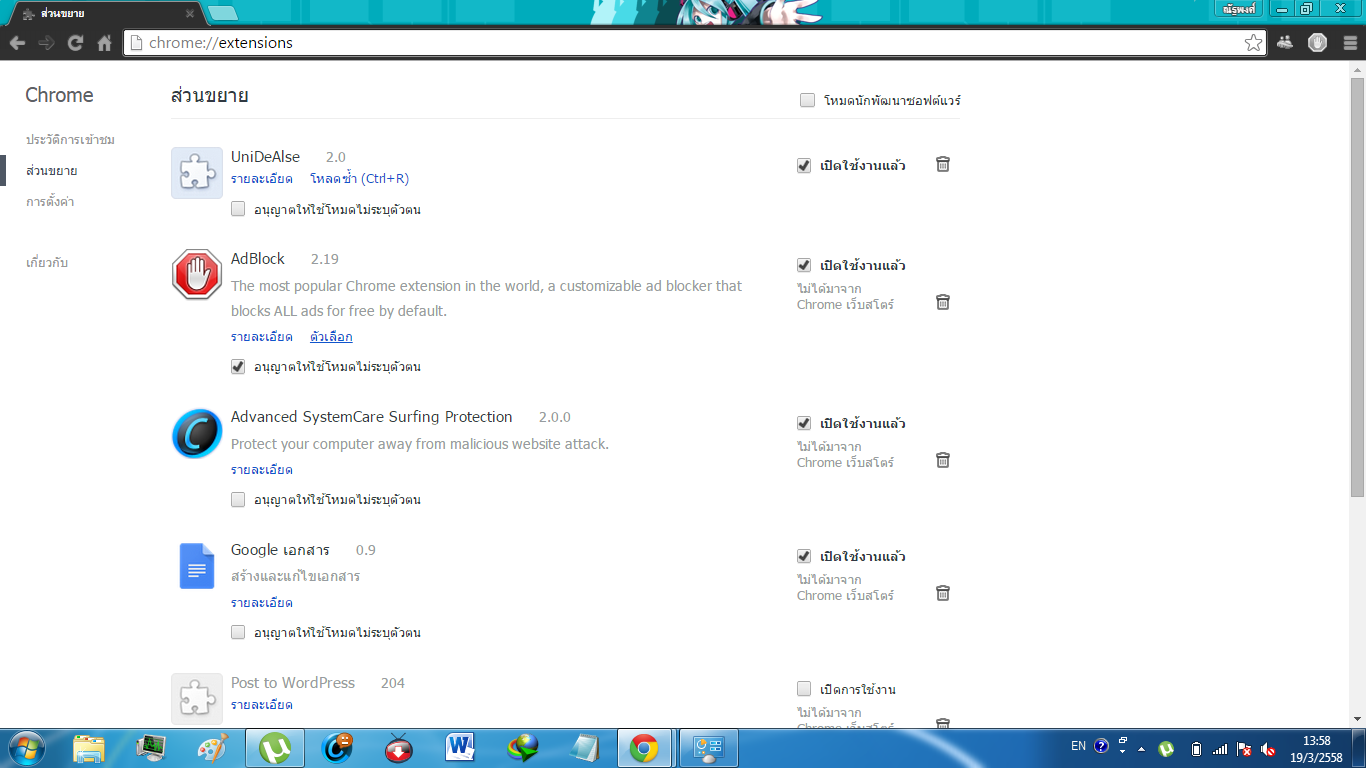The height and width of the screenshot is (768, 1366).
Task: Switch to Google Chrome in the taskbar
Action: (644, 748)
